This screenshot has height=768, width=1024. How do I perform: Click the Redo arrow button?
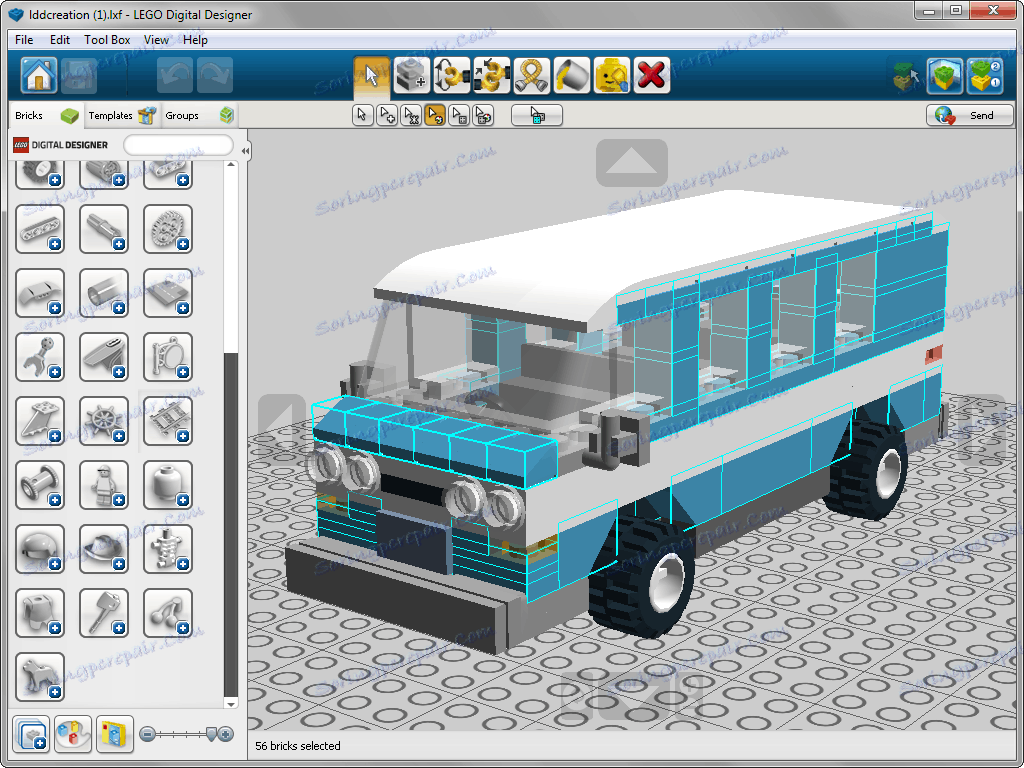coord(215,75)
